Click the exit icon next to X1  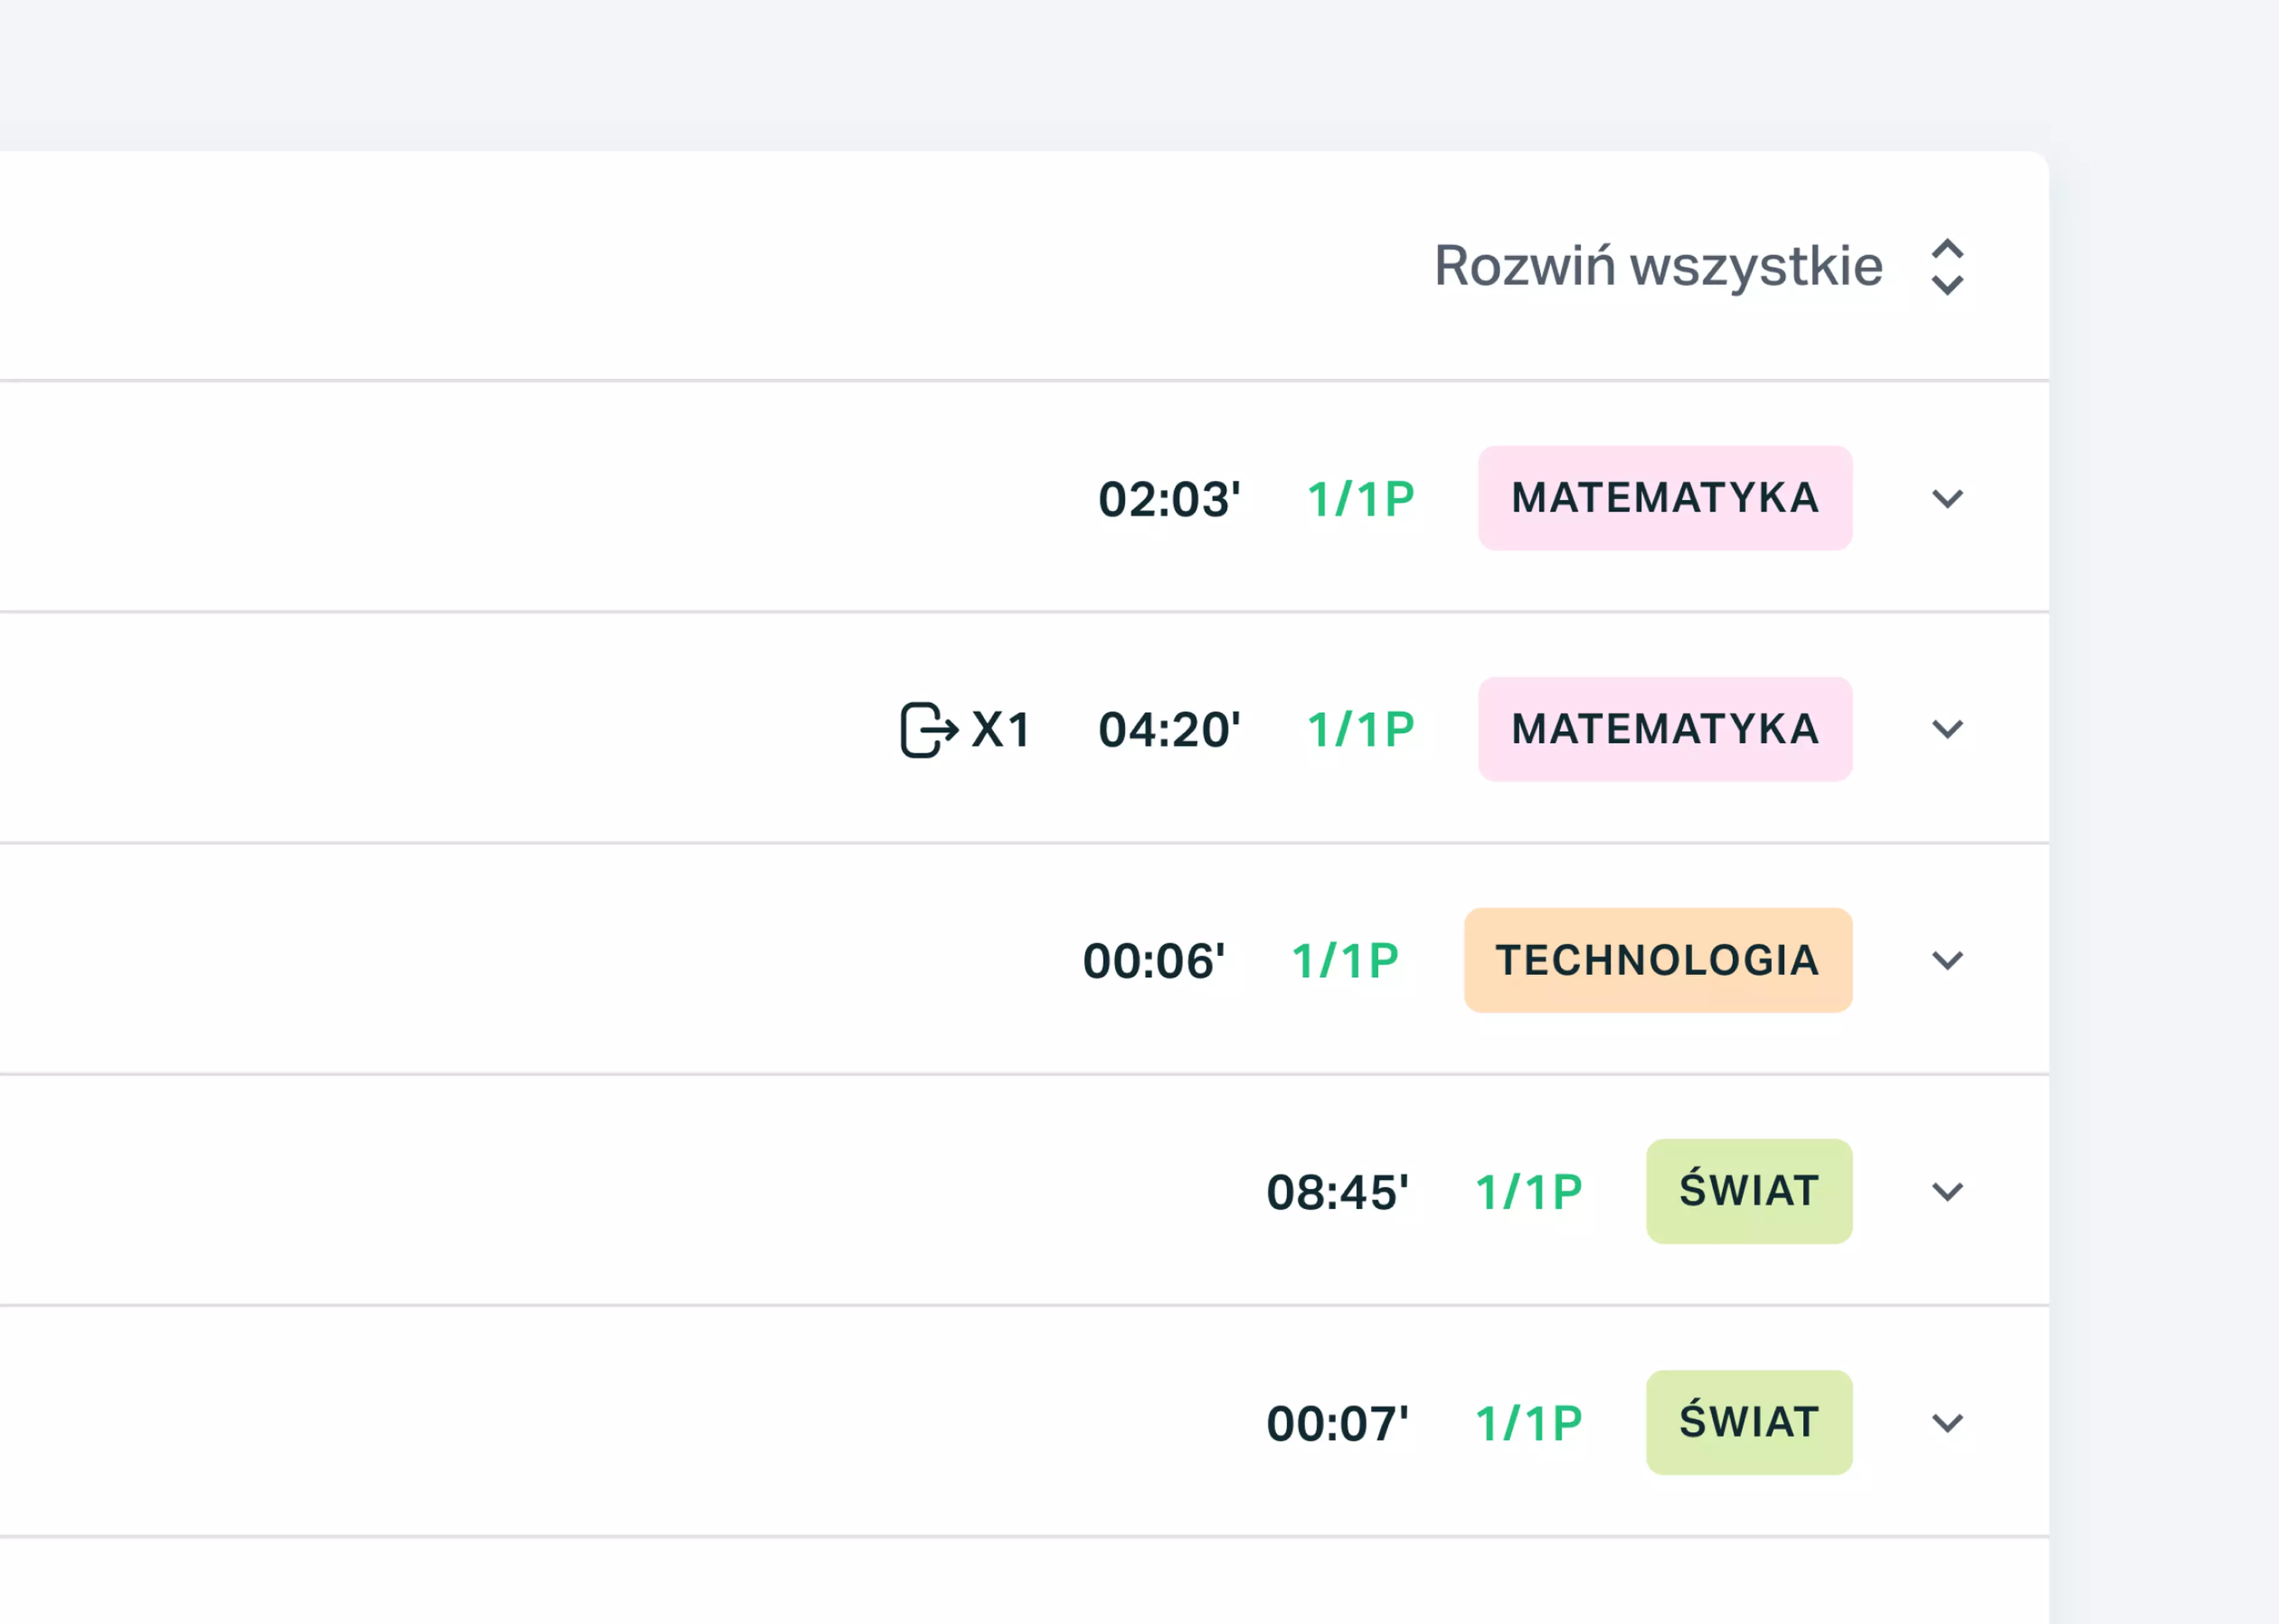click(929, 729)
